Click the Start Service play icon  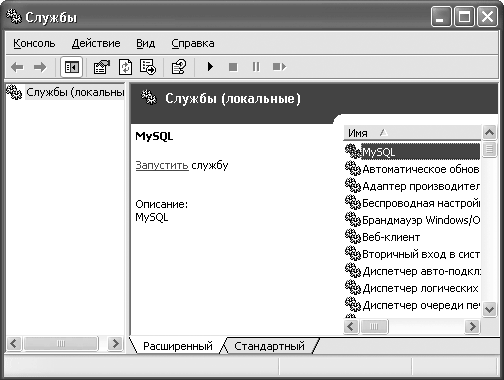point(210,67)
